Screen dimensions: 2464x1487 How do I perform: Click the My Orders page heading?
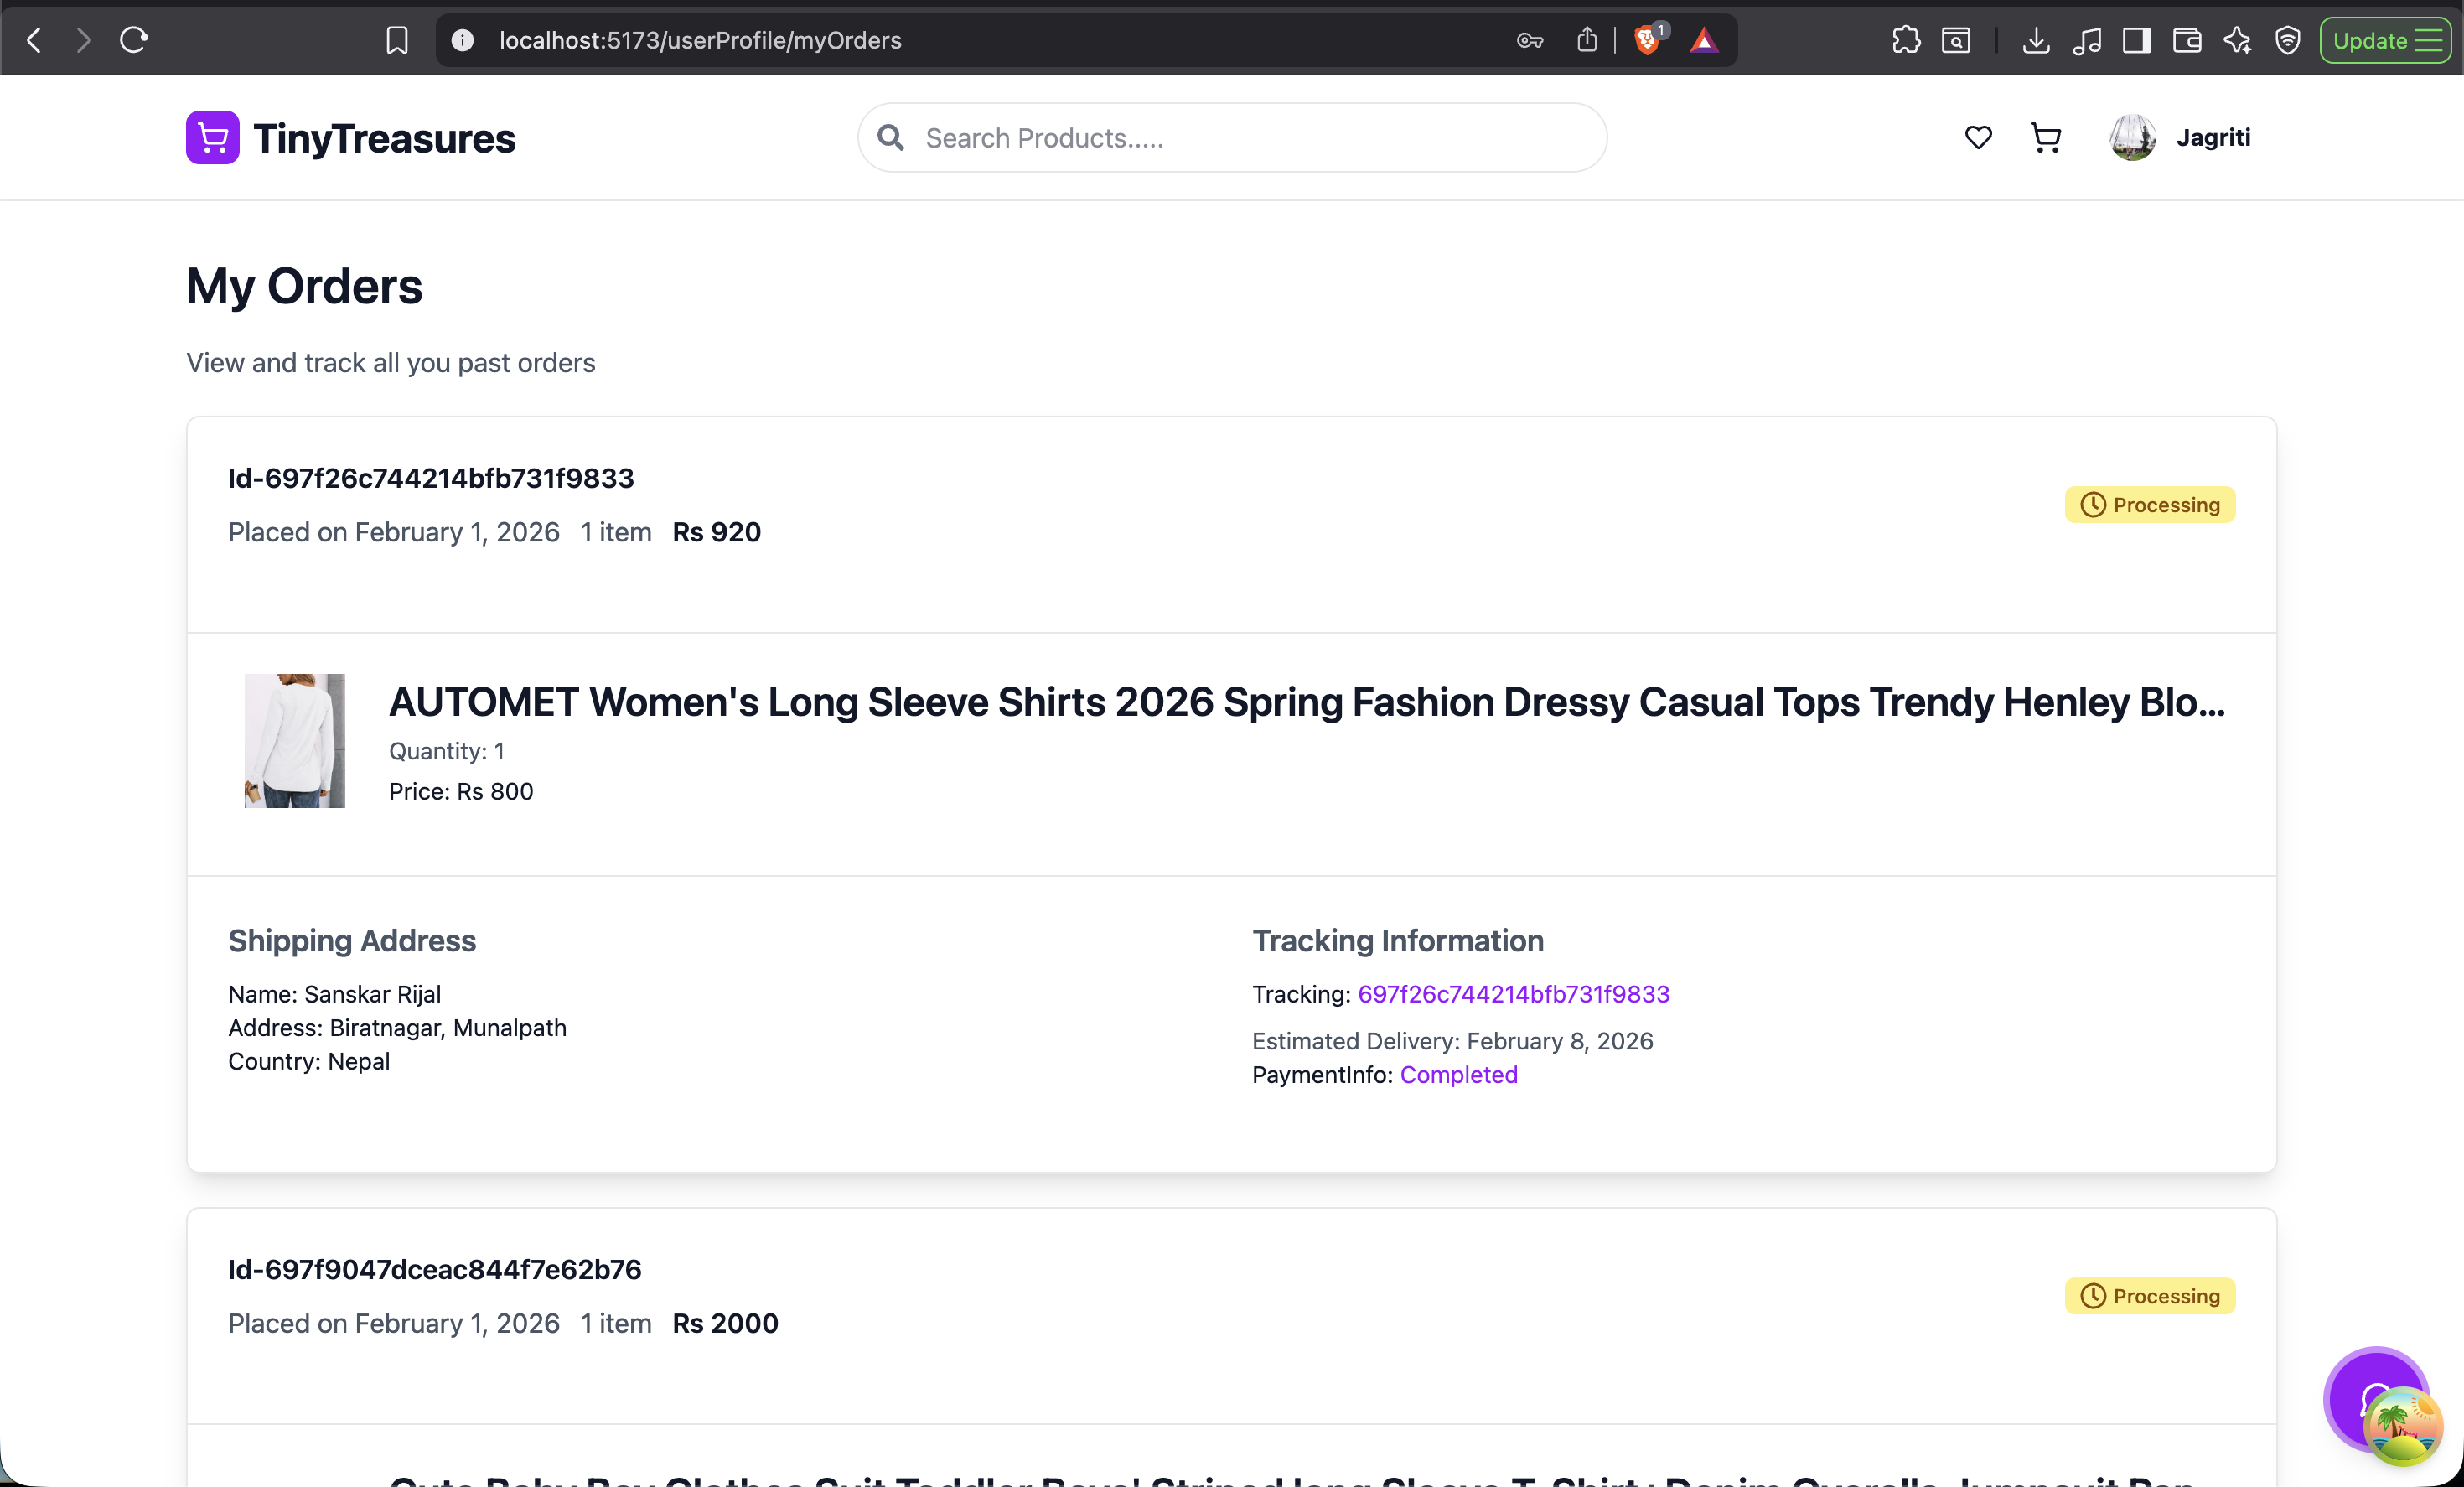coord(304,286)
